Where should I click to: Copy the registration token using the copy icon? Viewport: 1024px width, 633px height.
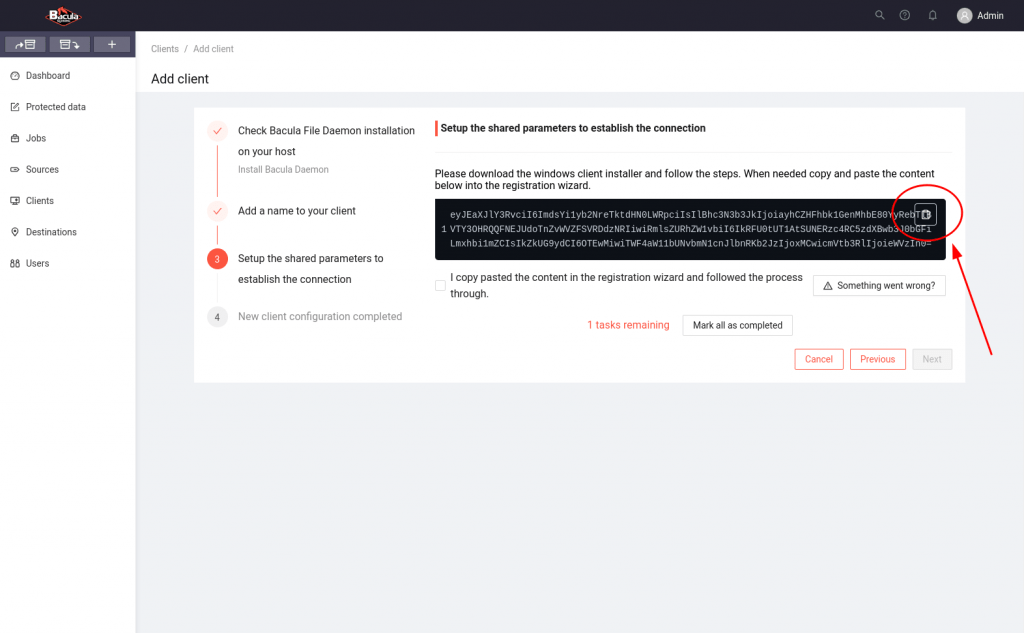926,215
